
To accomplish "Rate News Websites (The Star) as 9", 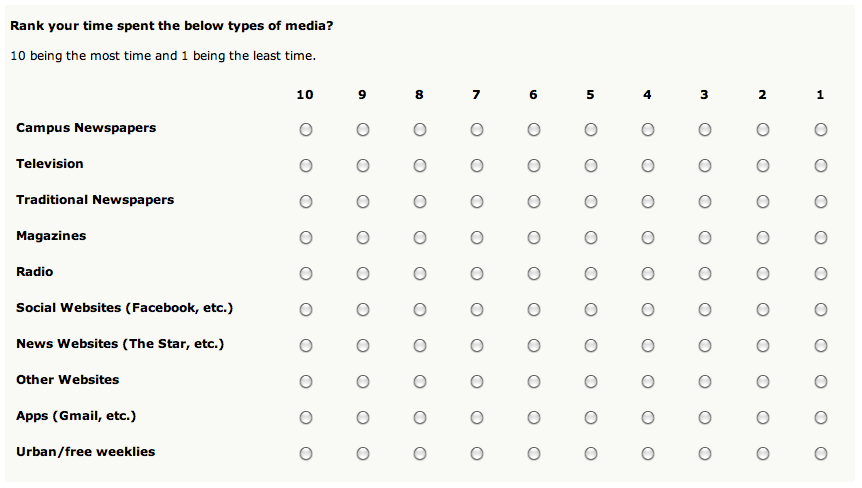I will click(363, 346).
